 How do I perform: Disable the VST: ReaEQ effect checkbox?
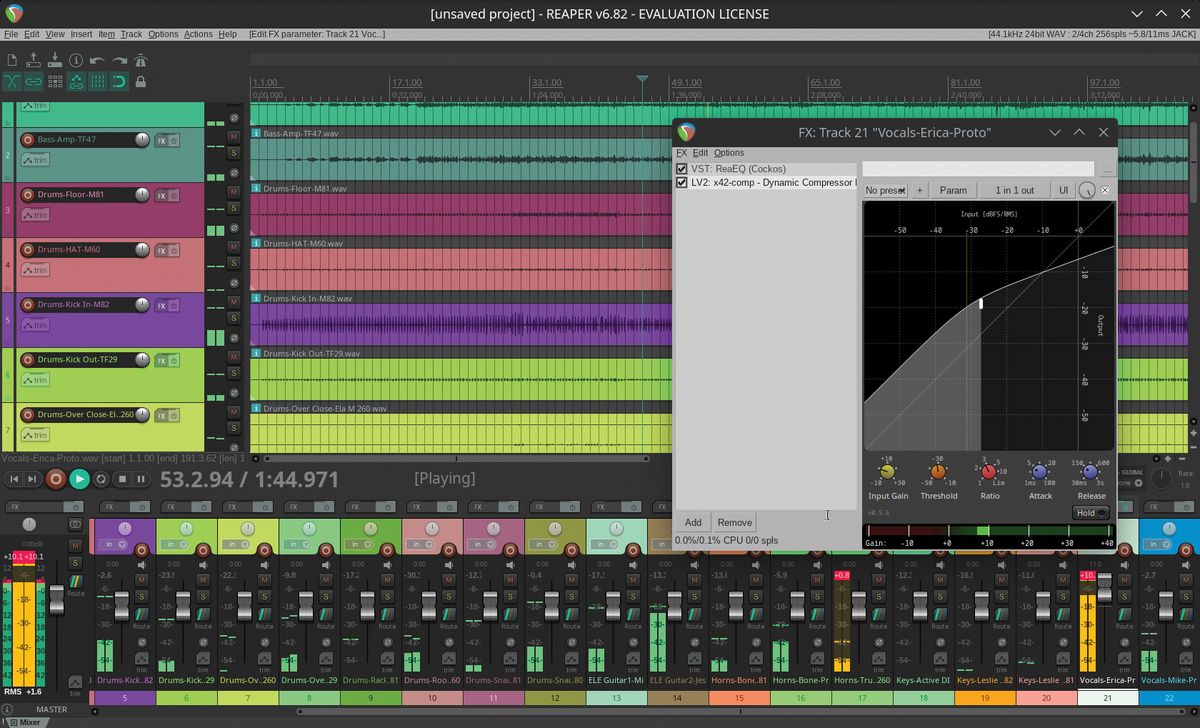pos(683,169)
